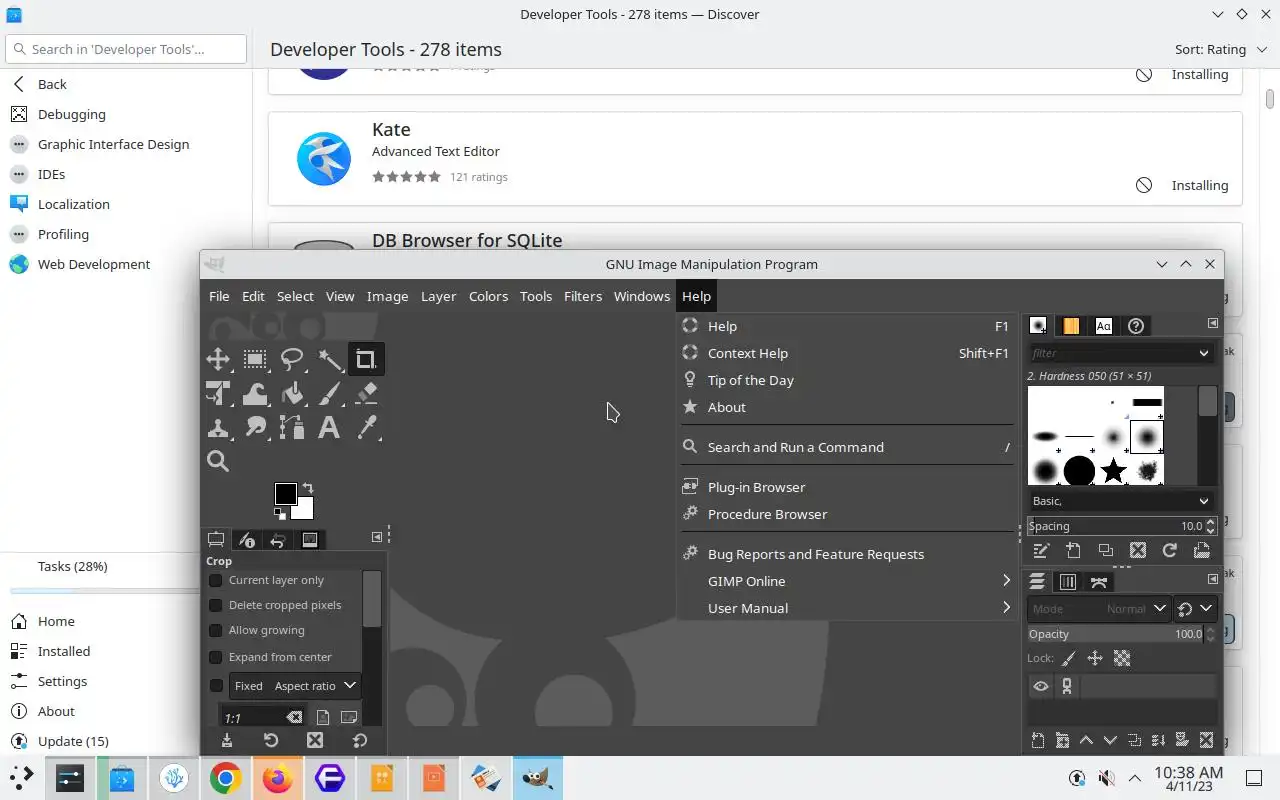Open brush as image icon
Screen dimensions: 1280x800
1201,550
